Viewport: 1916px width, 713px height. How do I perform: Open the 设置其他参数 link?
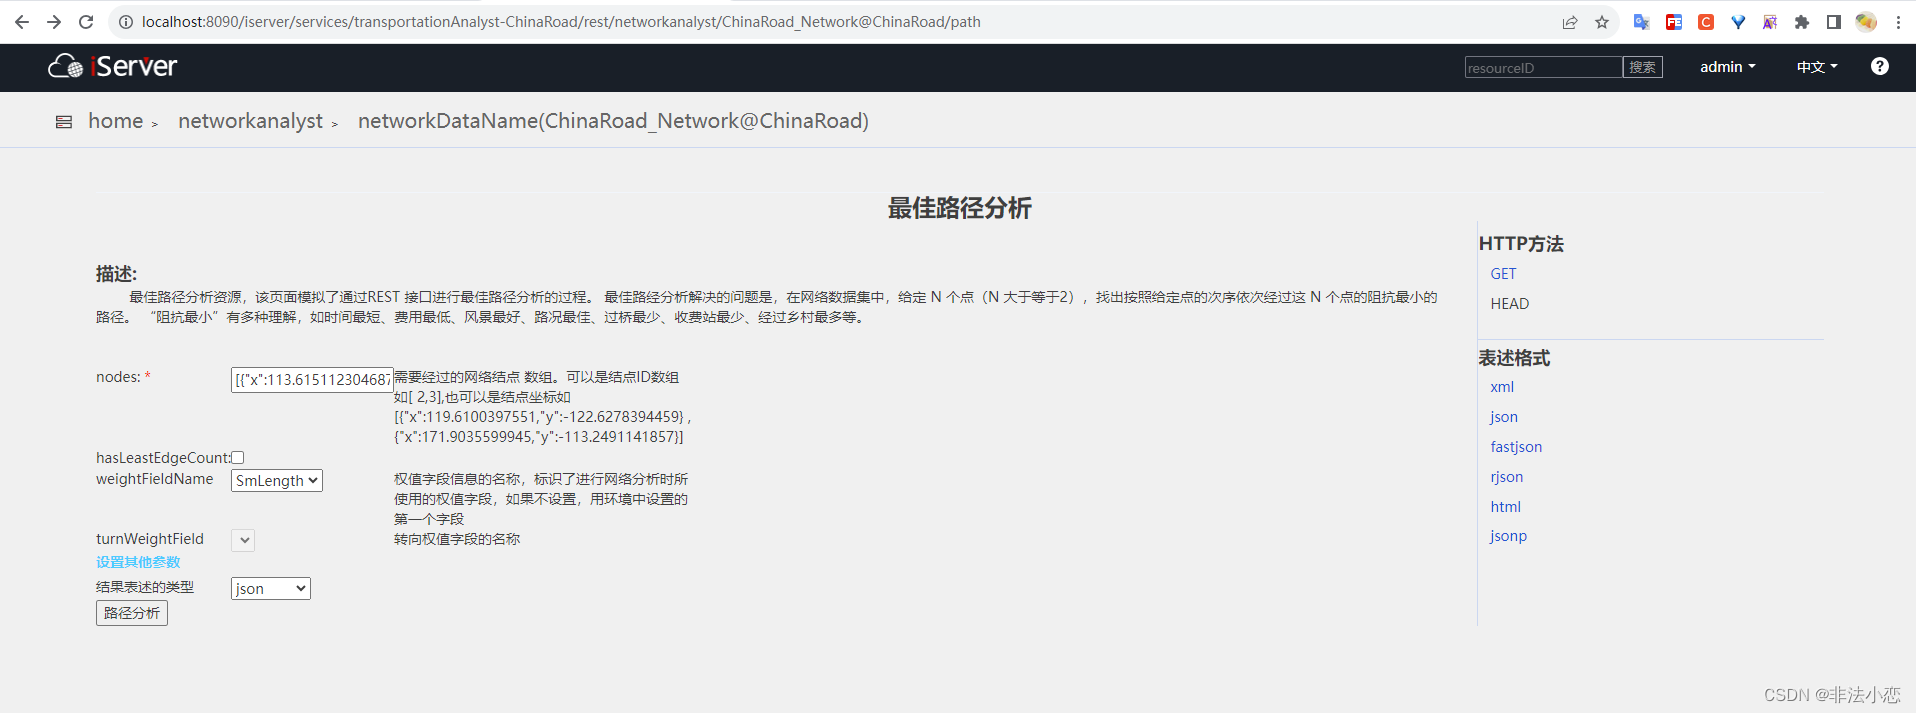[x=138, y=562]
